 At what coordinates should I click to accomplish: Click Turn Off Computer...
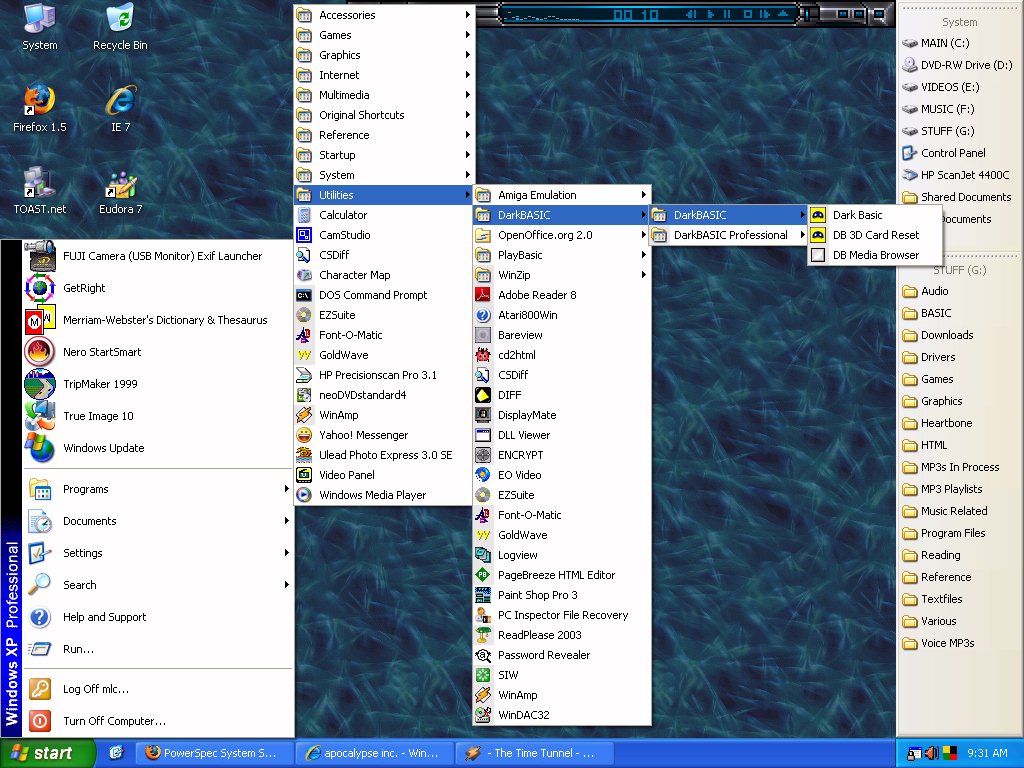tap(159, 721)
